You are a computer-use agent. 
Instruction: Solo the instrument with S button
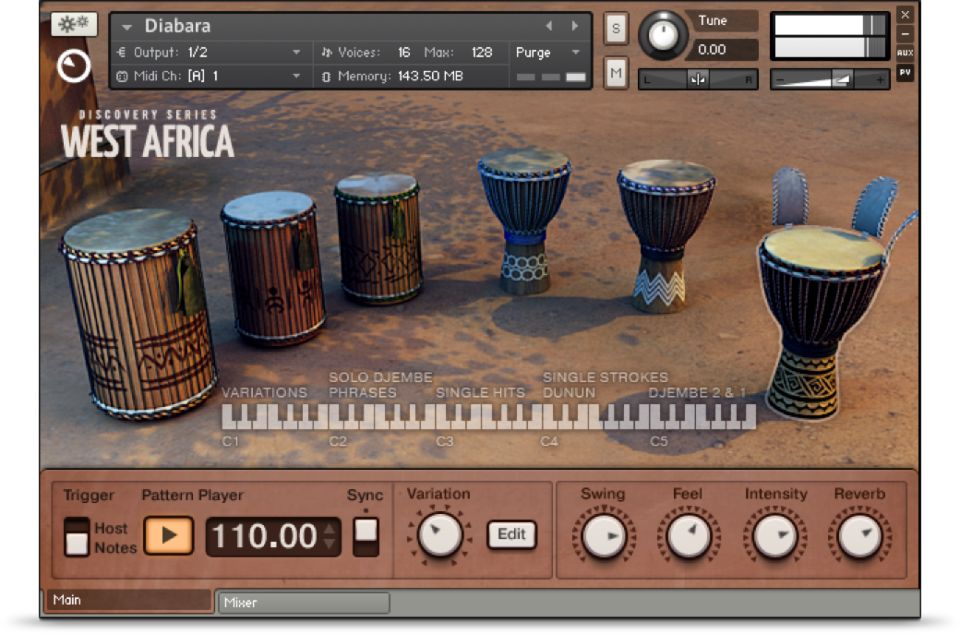tap(615, 29)
